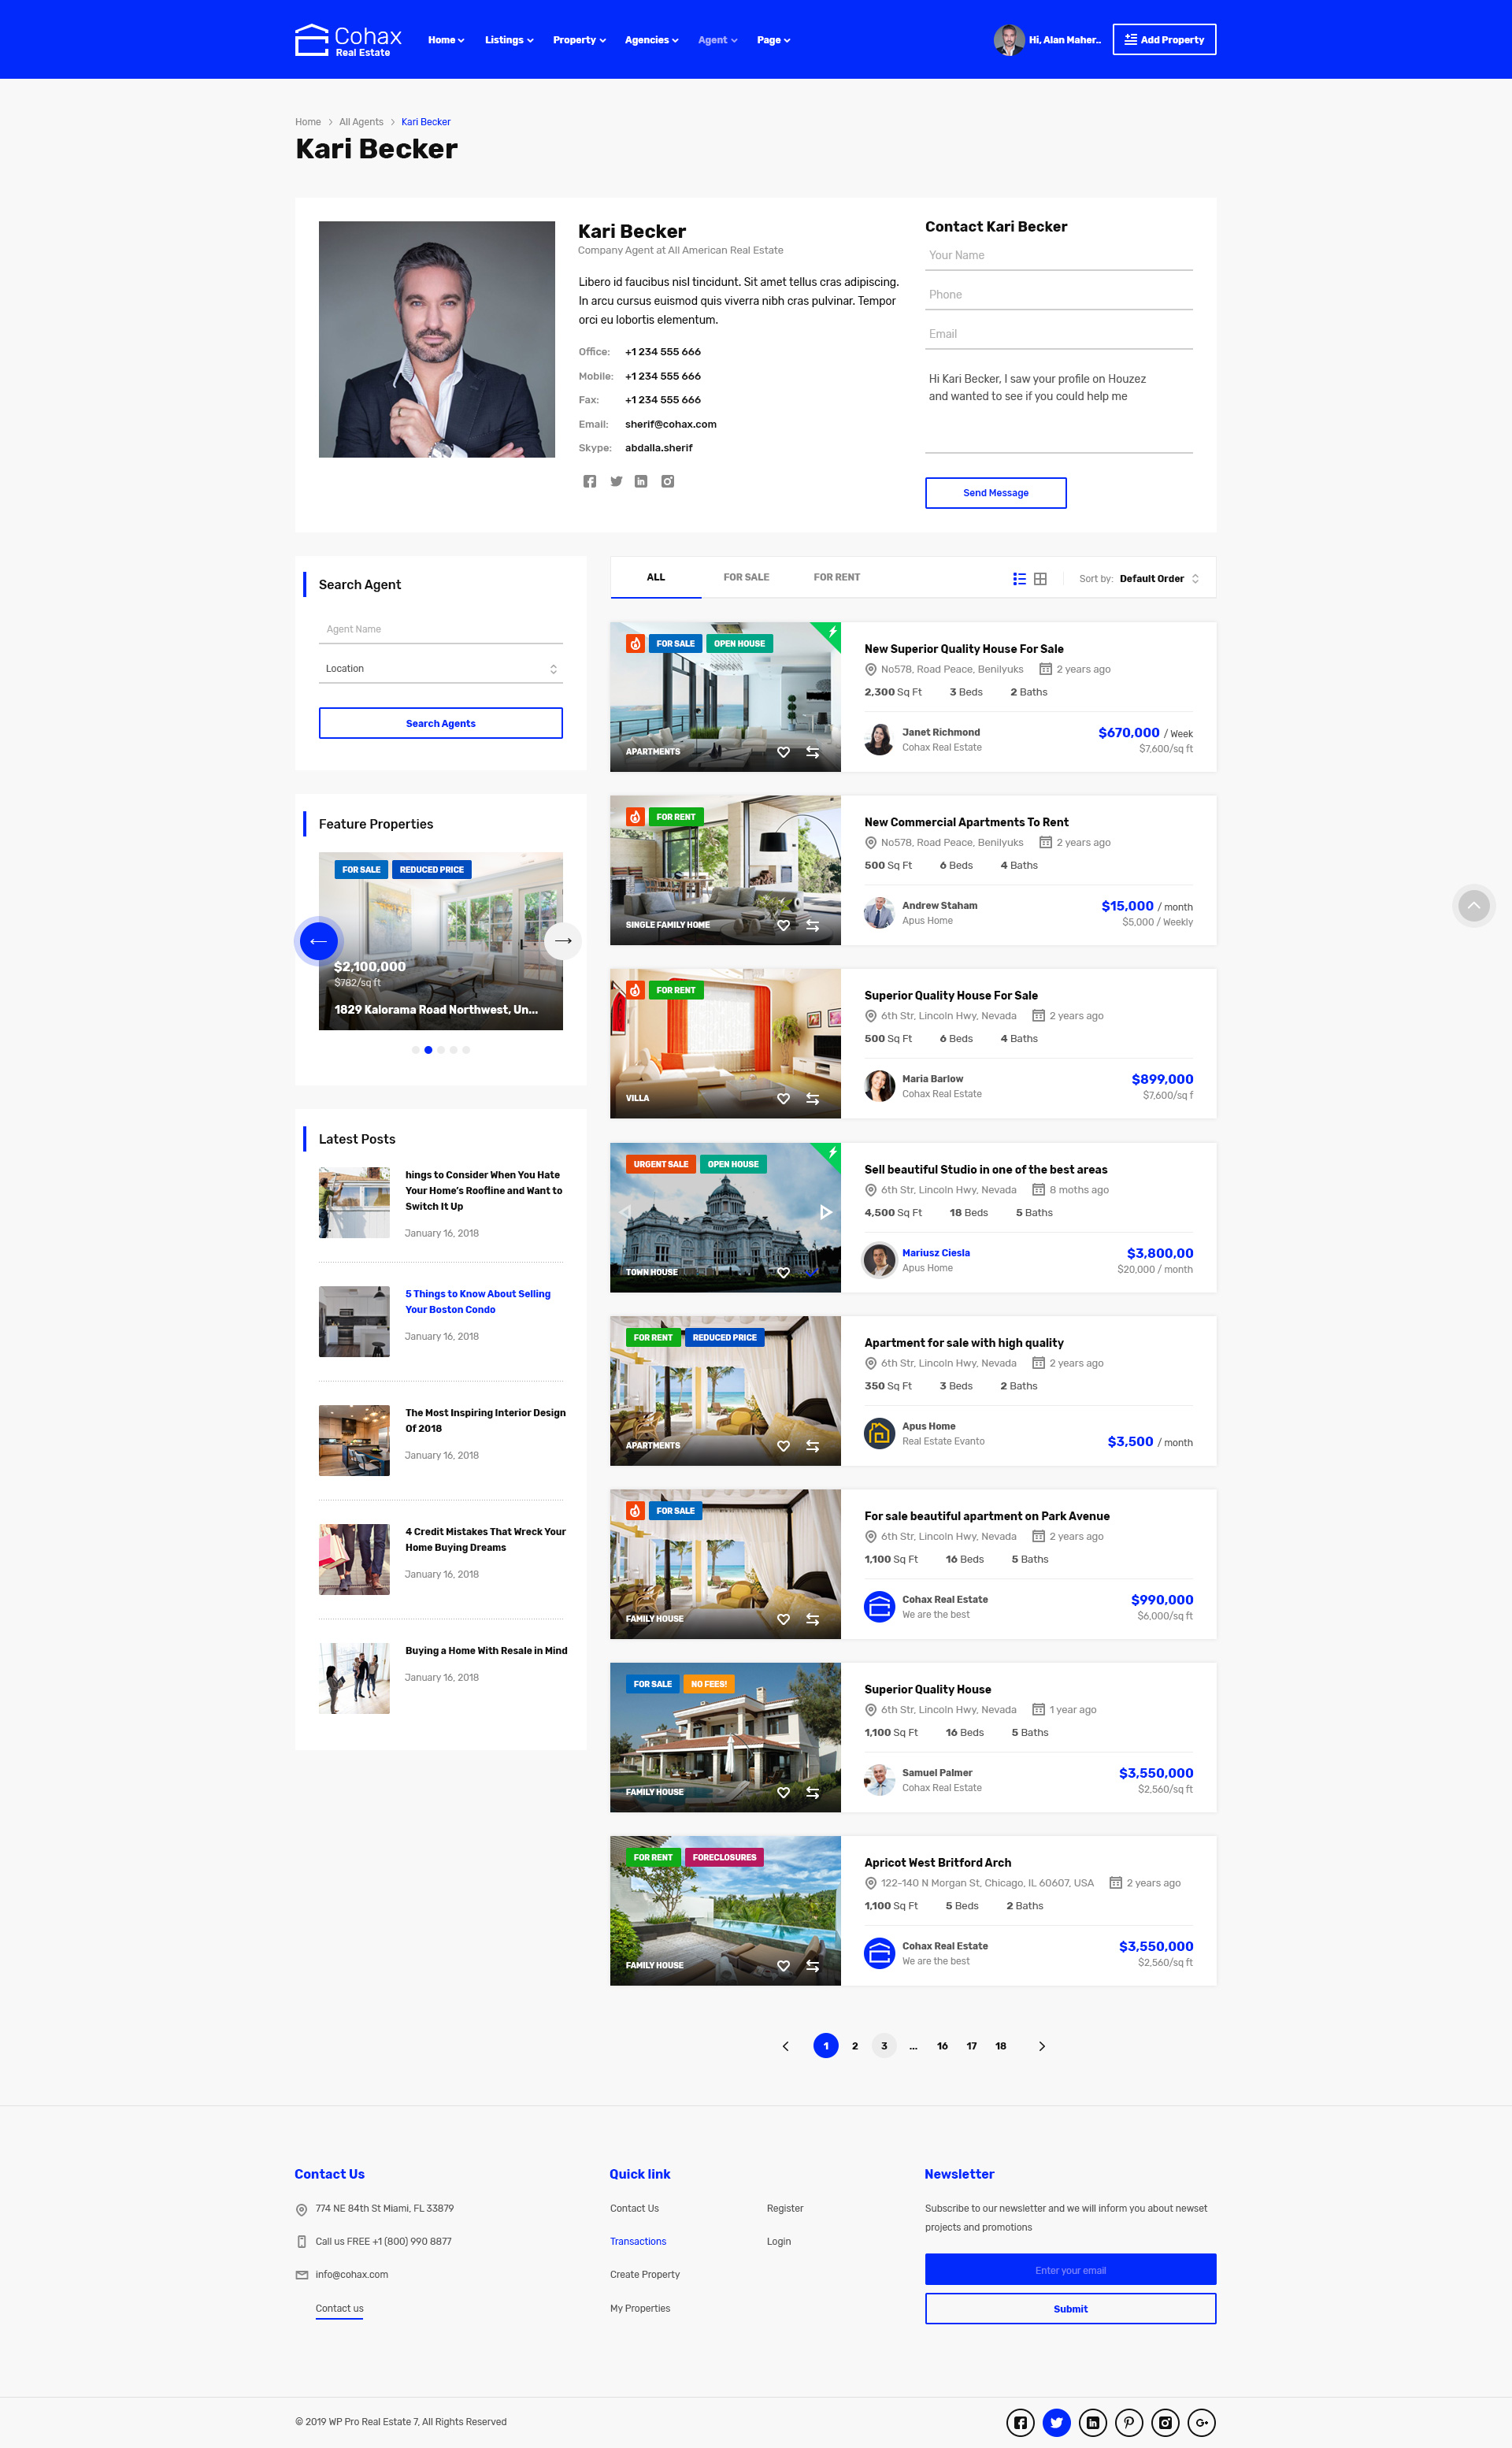Image resolution: width=1512 pixels, height=2448 pixels.
Task: Favorite the New Superior Quality House listing
Action: [783, 752]
